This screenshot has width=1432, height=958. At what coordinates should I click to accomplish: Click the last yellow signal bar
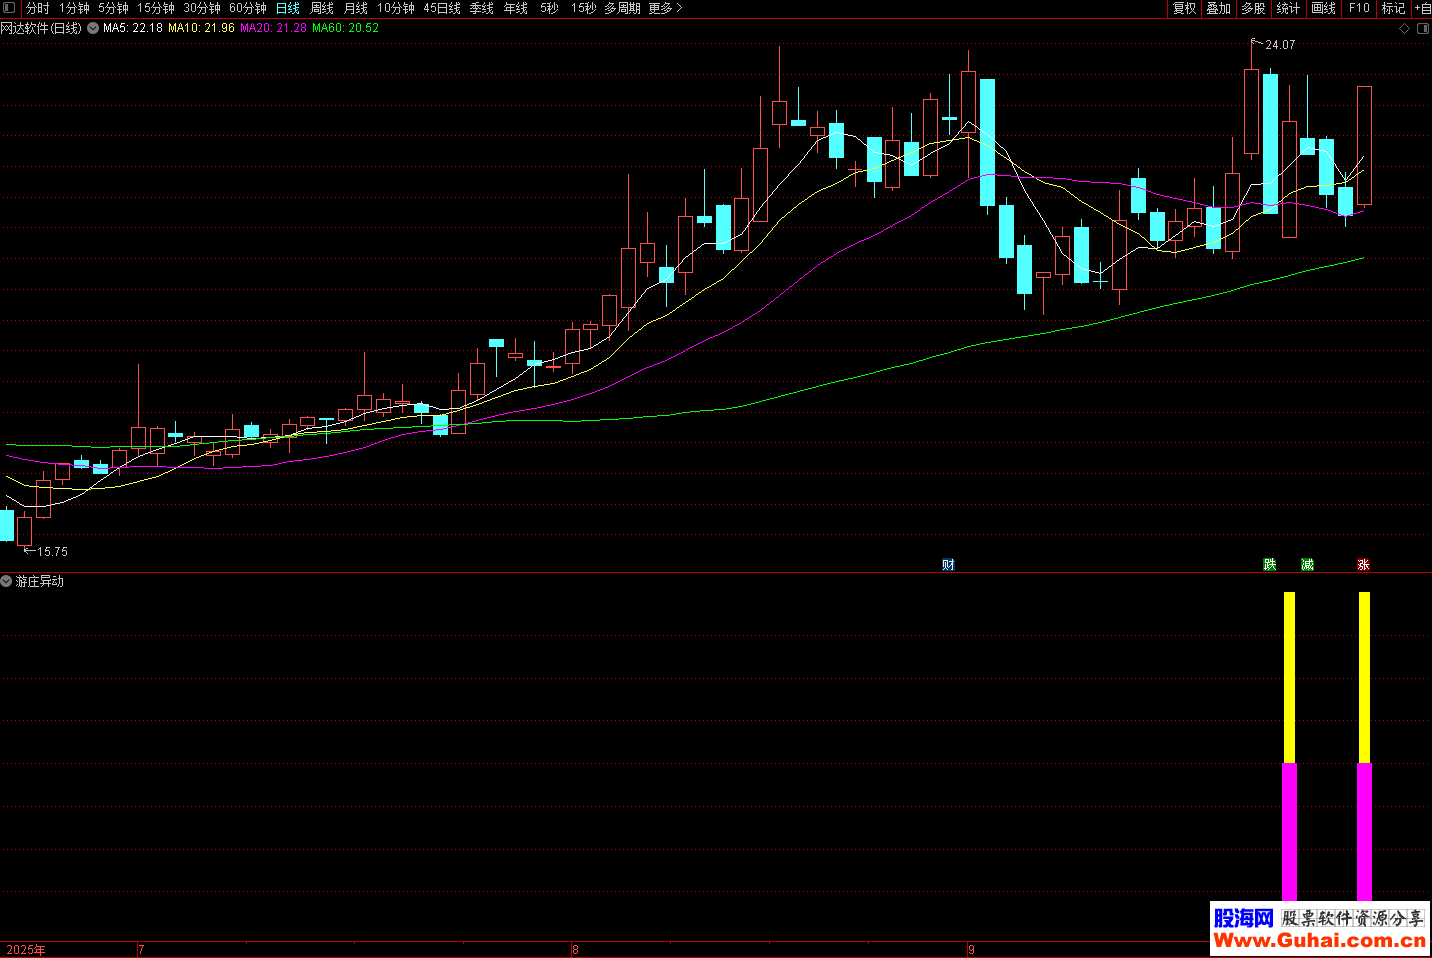[x=1364, y=677]
